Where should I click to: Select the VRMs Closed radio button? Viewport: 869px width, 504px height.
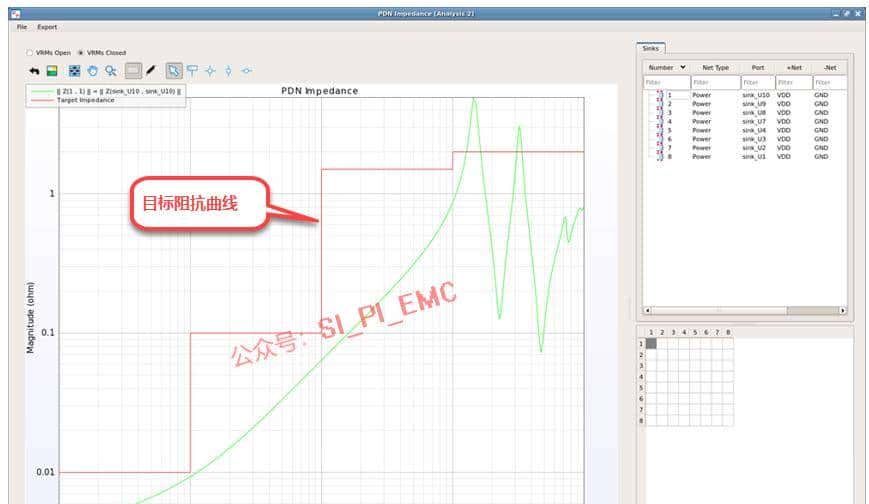point(81,52)
